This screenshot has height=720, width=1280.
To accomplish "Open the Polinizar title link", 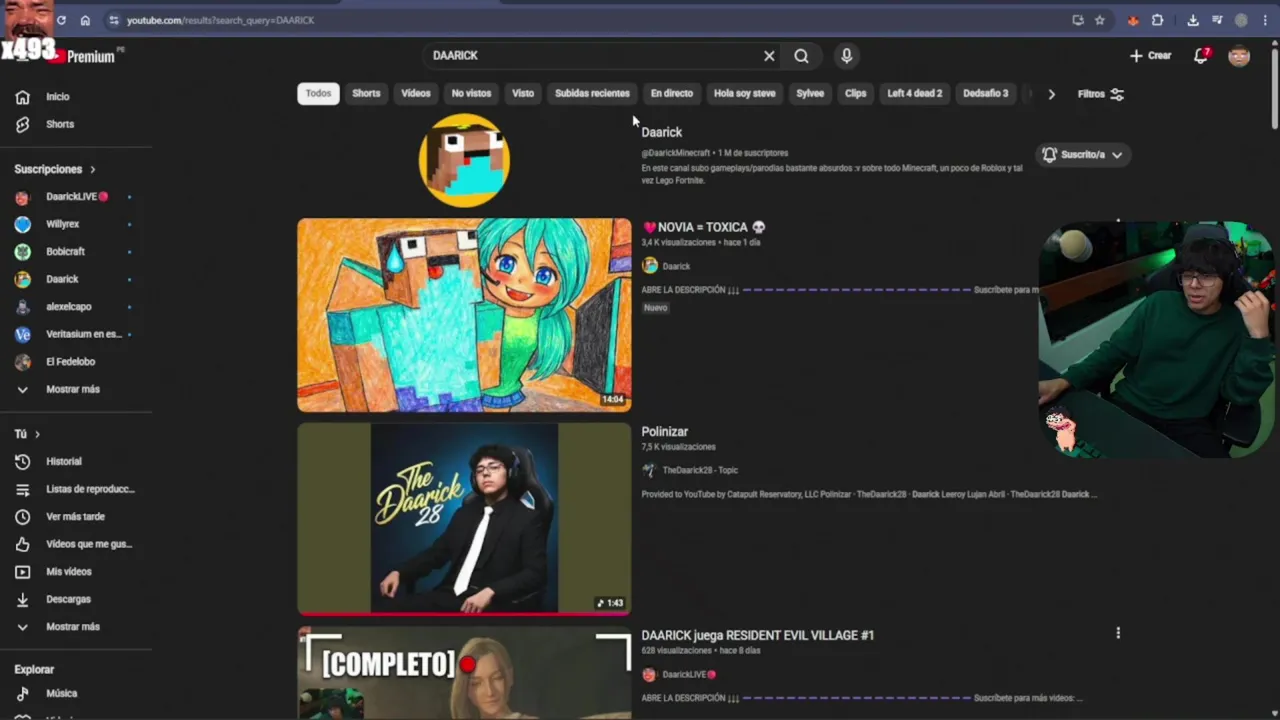I will (x=664, y=432).
